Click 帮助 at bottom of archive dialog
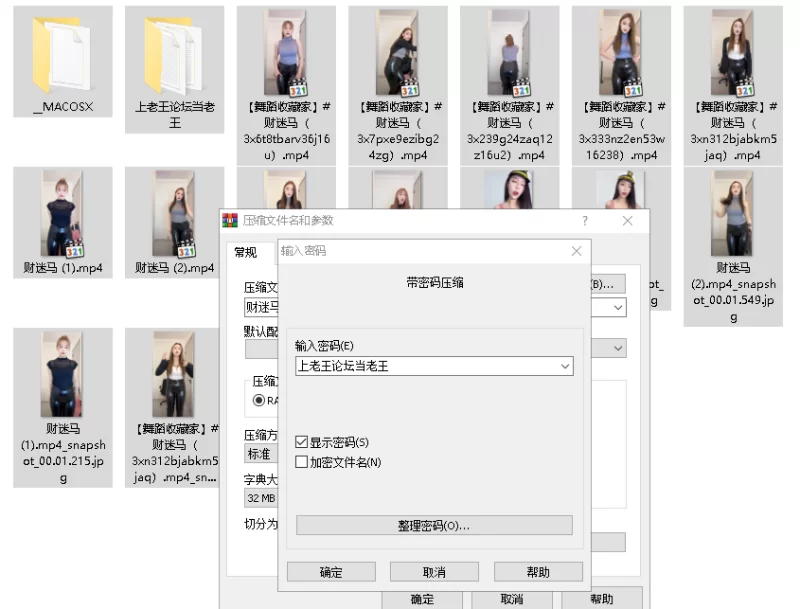 point(602,599)
